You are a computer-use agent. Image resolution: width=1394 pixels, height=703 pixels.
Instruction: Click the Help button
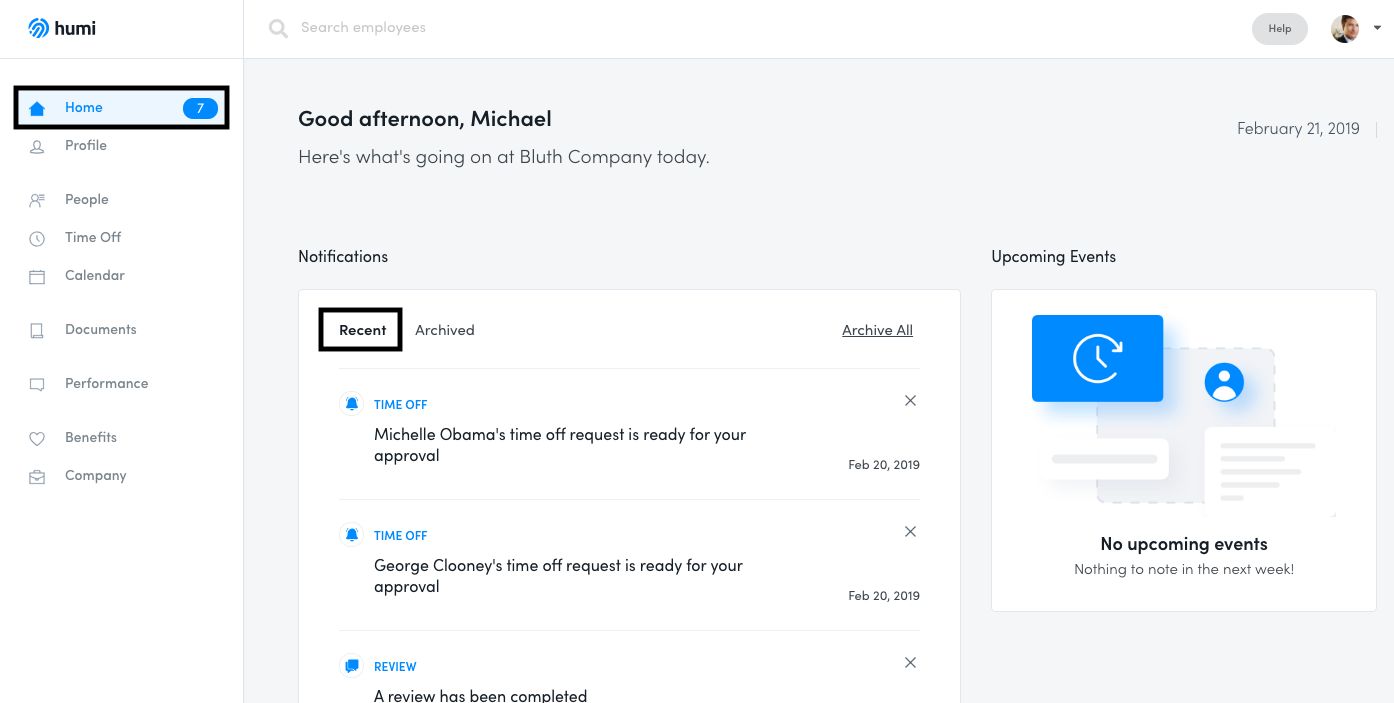1280,28
